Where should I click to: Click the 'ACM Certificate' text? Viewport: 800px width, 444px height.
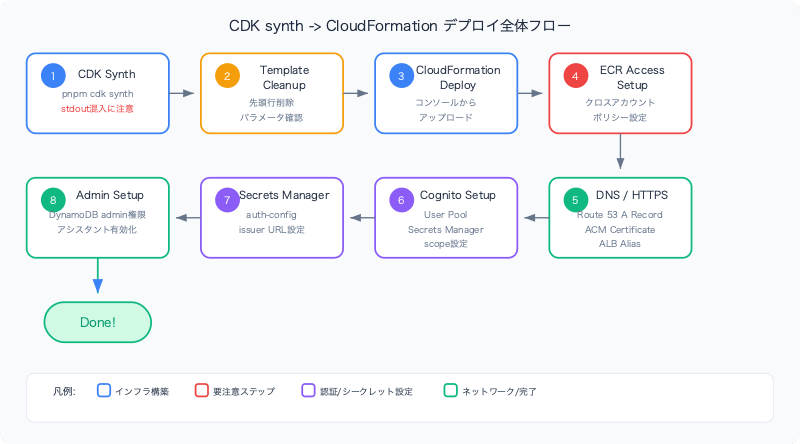tap(620, 230)
